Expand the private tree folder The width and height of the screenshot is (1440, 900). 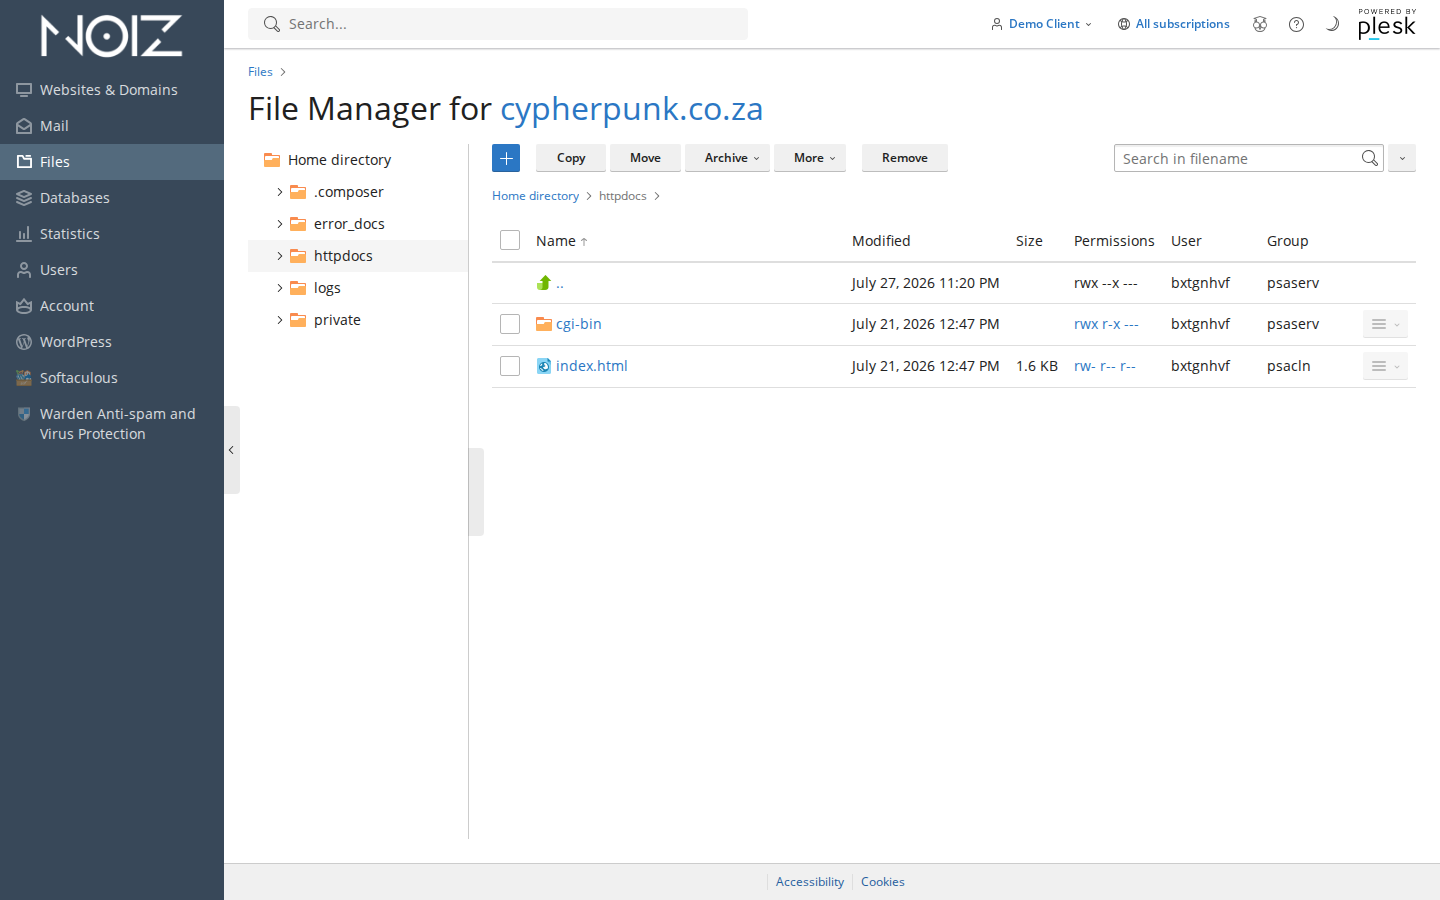[x=280, y=320]
